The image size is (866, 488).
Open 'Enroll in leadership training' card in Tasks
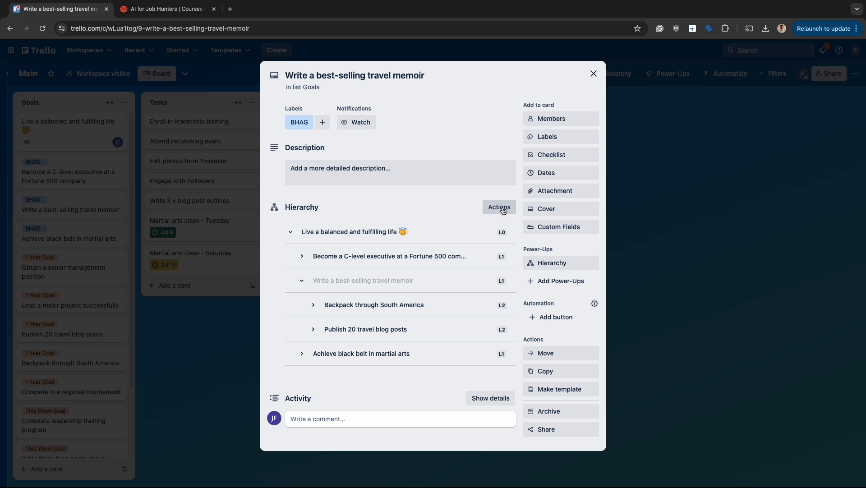pyautogui.click(x=200, y=121)
